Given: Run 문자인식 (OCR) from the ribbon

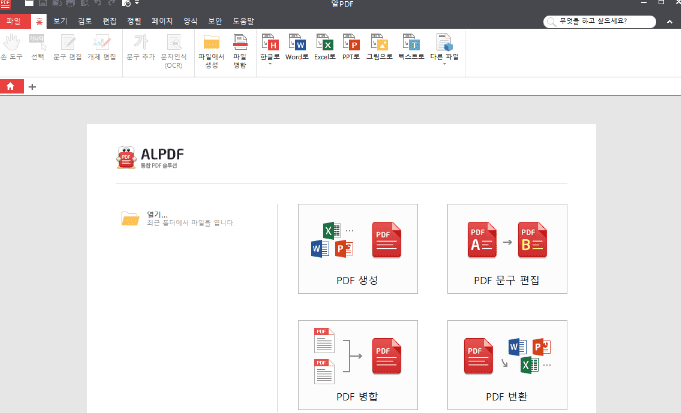Looking at the screenshot, I should click(x=174, y=51).
